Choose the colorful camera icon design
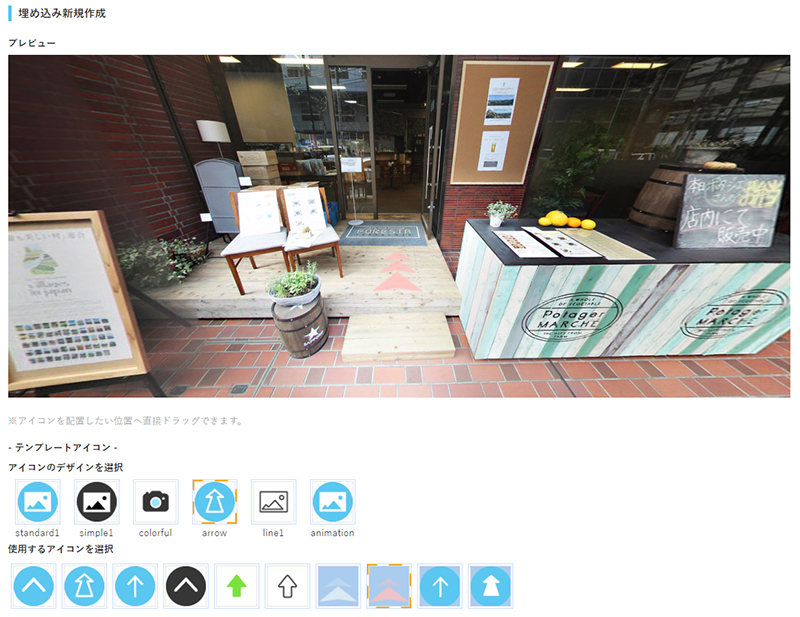800x617 pixels. [x=155, y=502]
